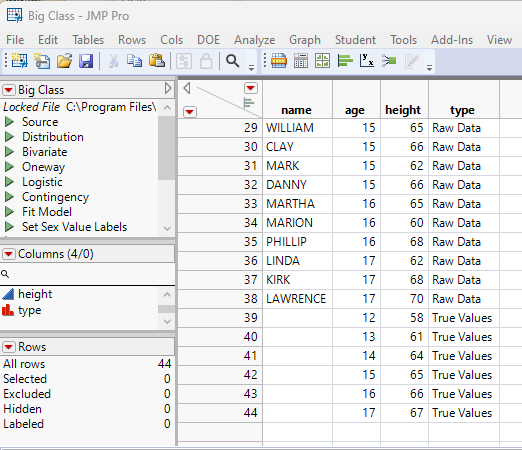Run the Fit Model script green triangle
The height and width of the screenshot is (450, 522).
point(9,212)
